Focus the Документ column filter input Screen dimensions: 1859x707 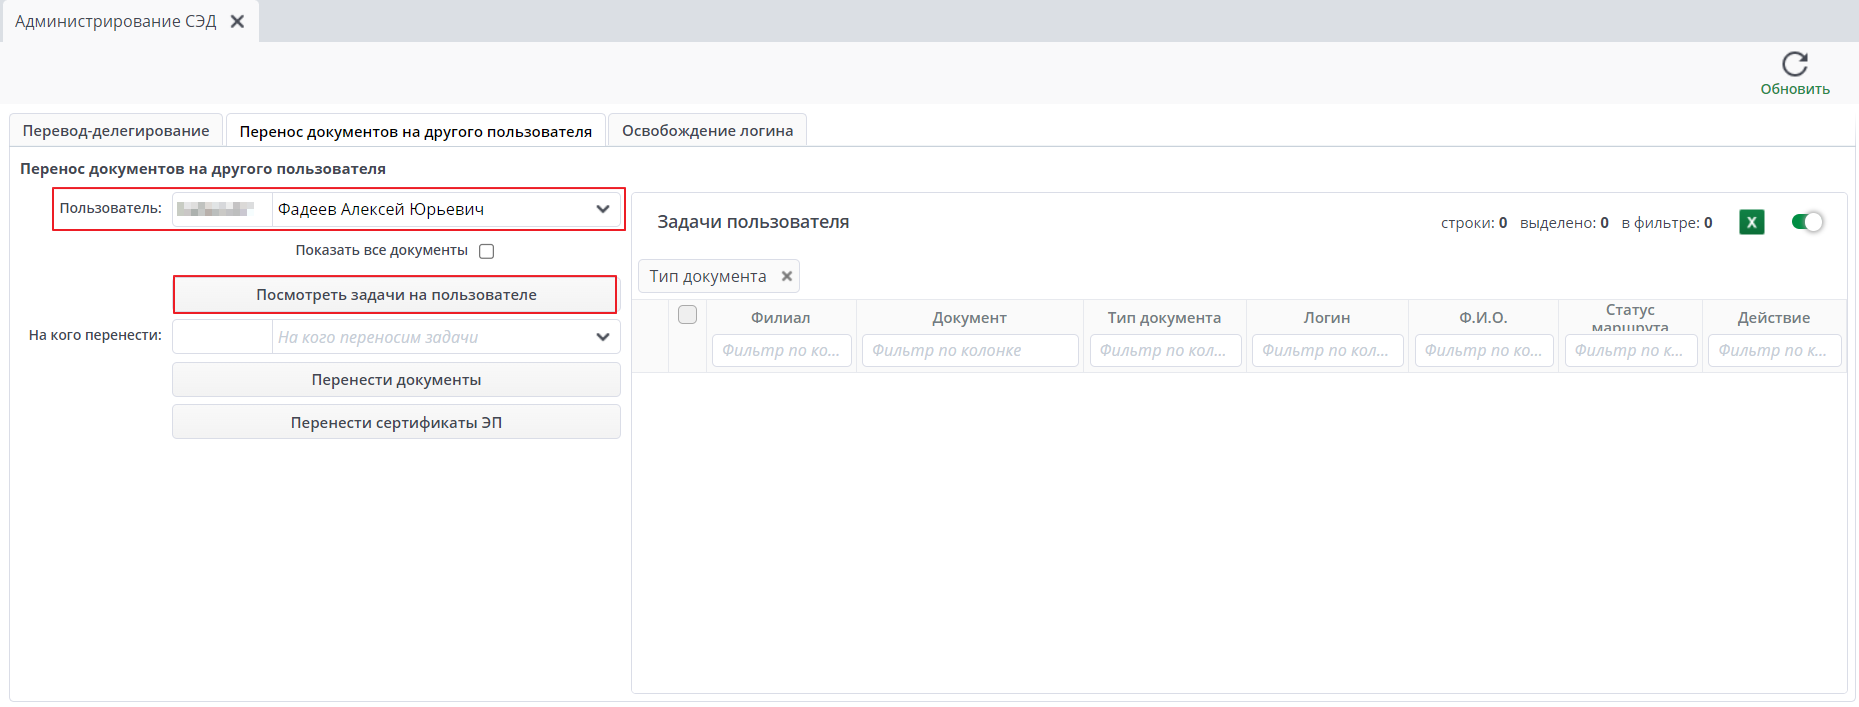click(x=969, y=351)
